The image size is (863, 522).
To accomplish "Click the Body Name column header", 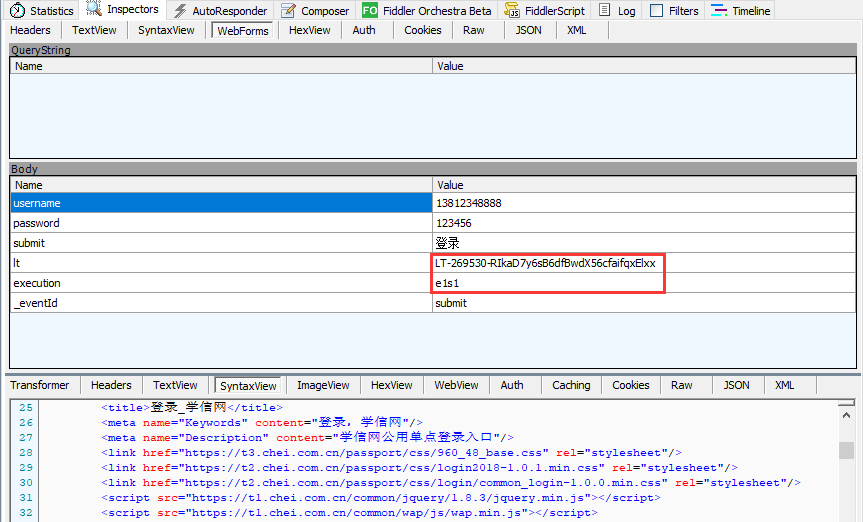I will pos(221,185).
